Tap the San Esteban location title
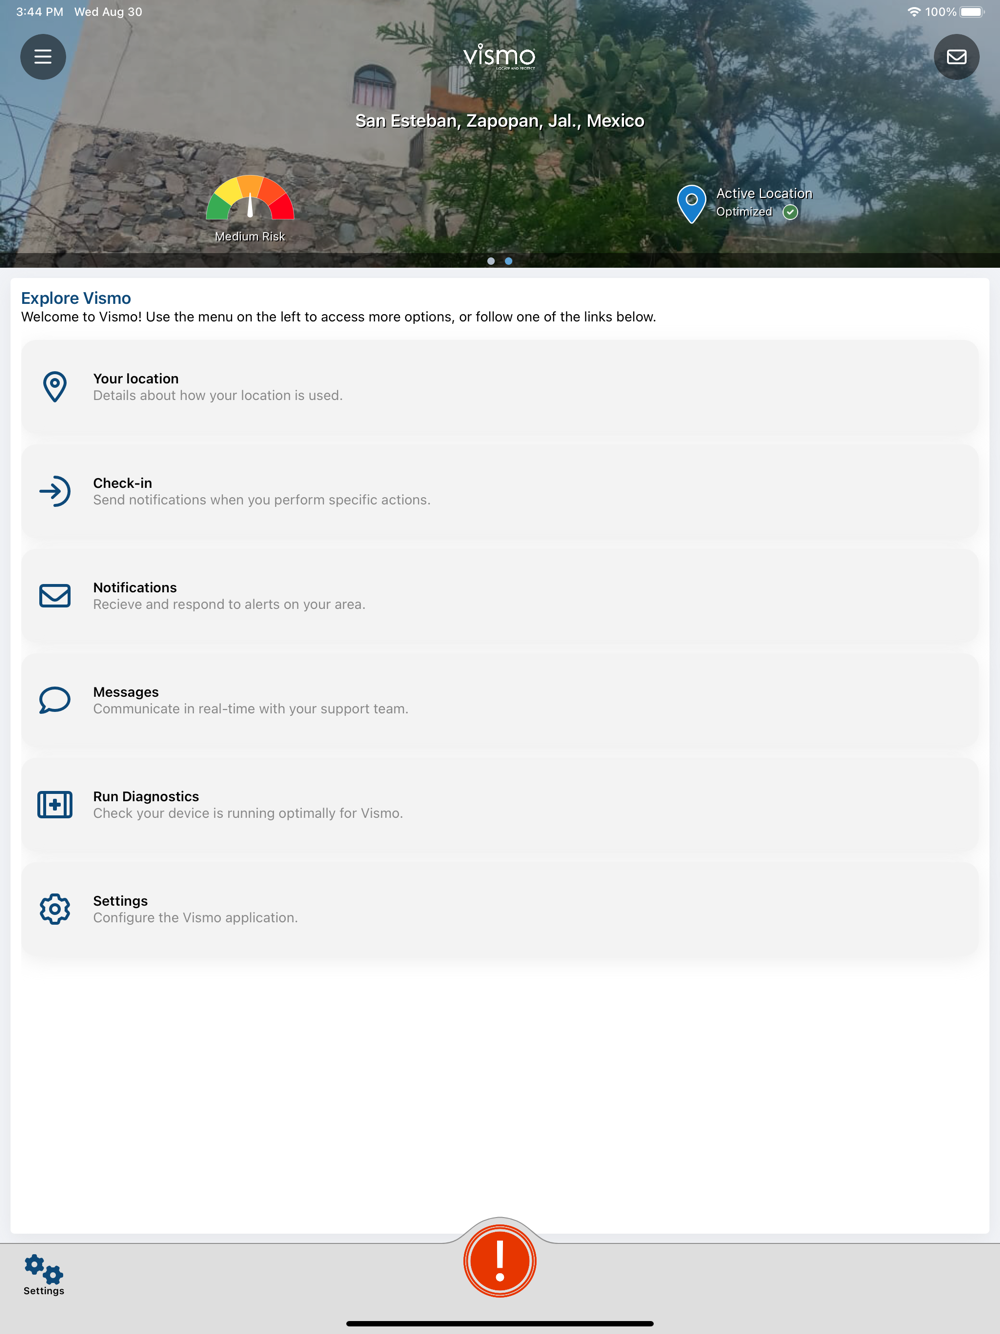Image resolution: width=1000 pixels, height=1334 pixels. coord(500,121)
